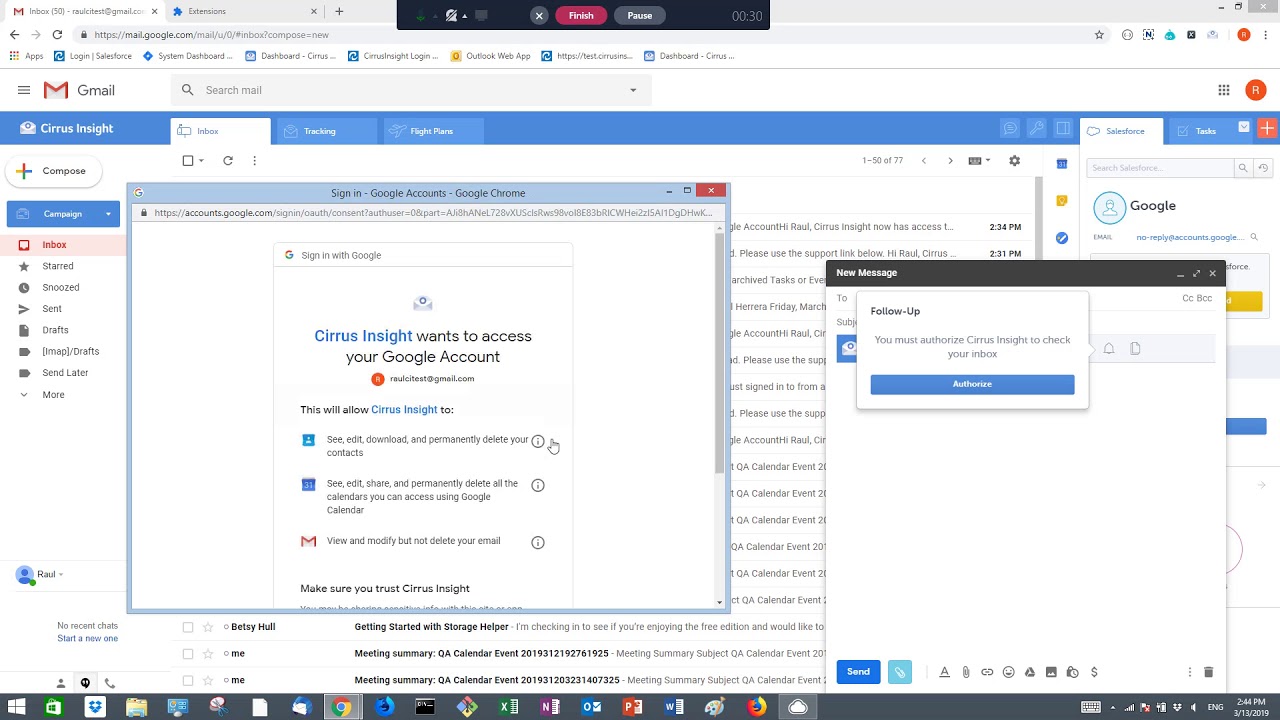
Task: Click the Finish recording button
Action: (x=581, y=16)
